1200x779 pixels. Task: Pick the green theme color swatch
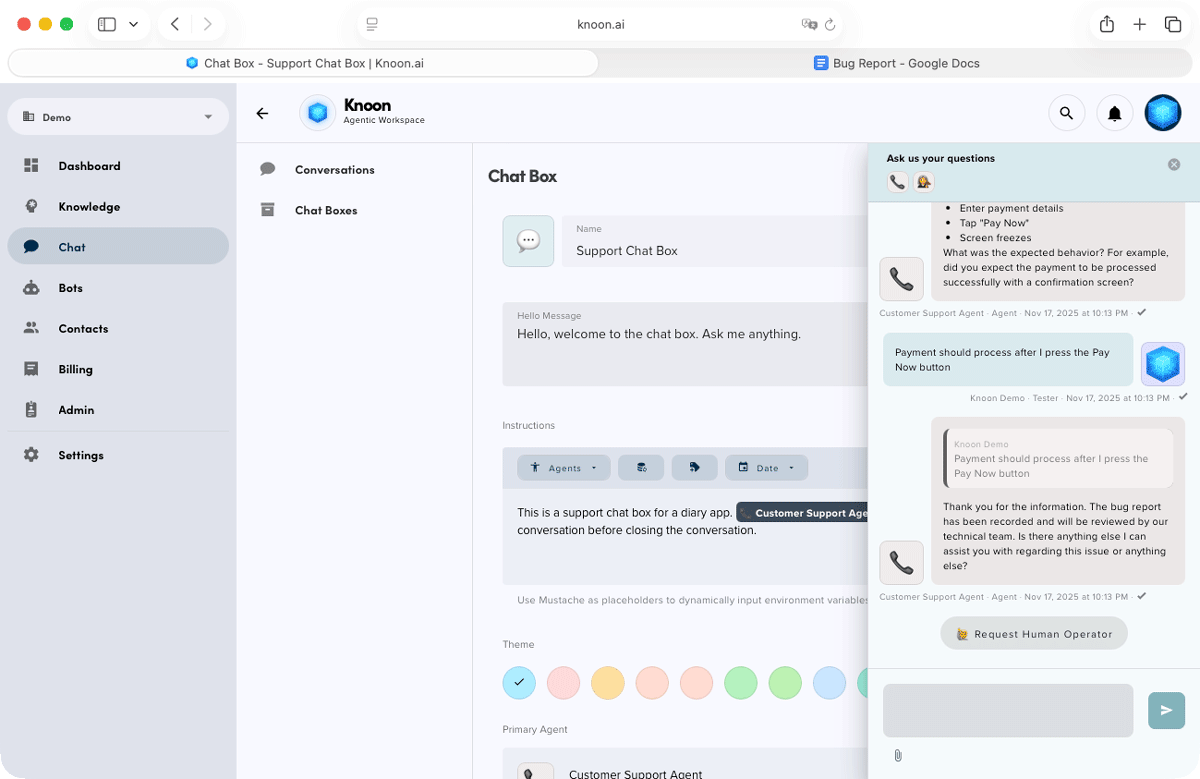pos(741,683)
